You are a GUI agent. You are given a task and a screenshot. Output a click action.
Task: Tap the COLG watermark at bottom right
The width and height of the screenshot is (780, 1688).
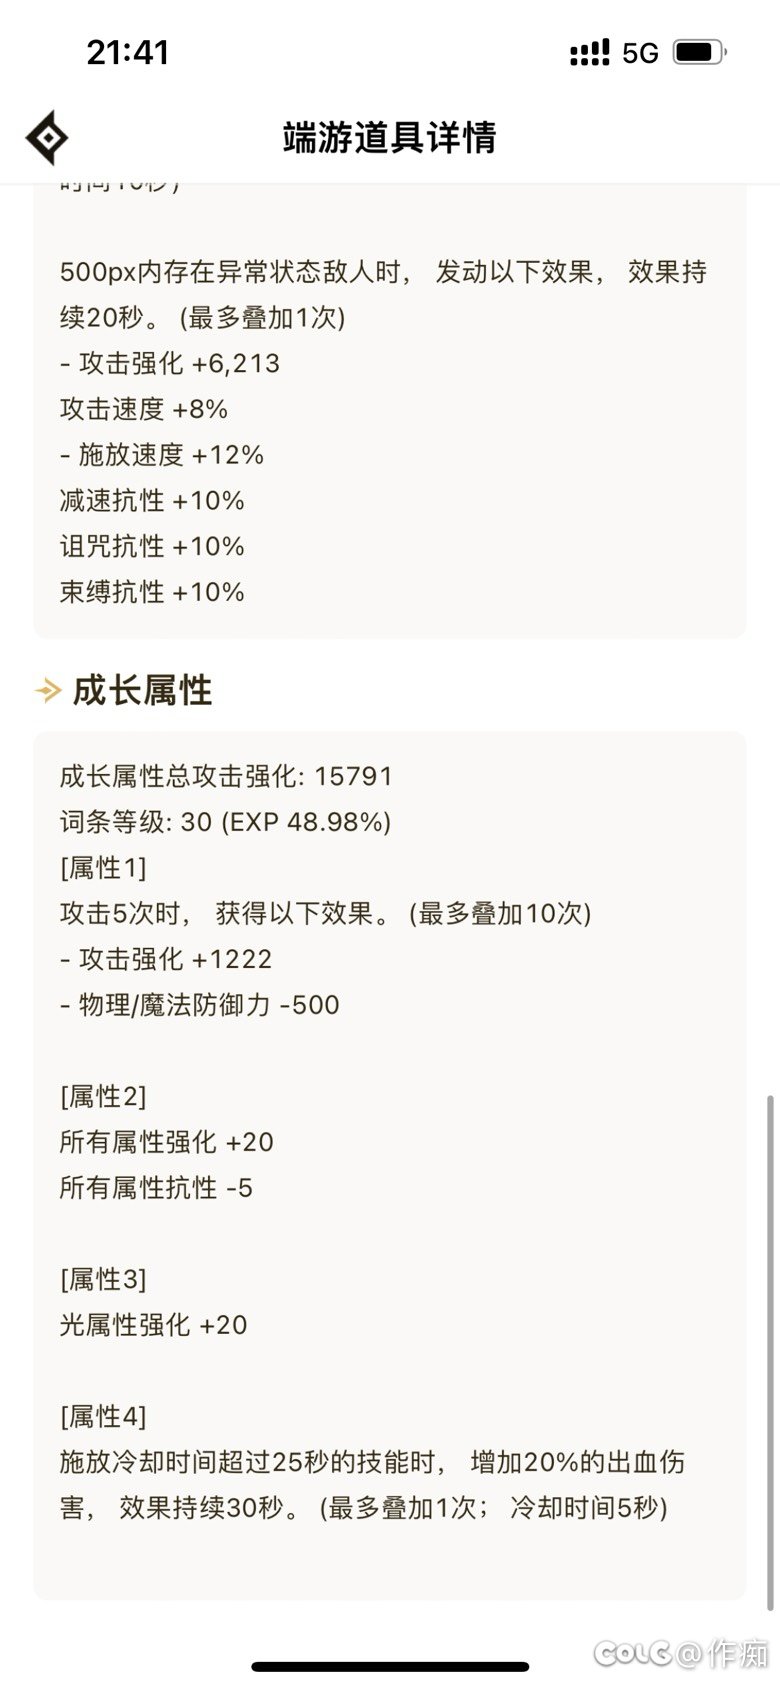tap(682, 1654)
